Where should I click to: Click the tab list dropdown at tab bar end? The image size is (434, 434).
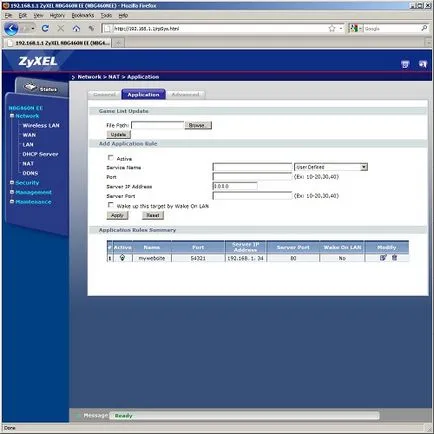(x=428, y=43)
